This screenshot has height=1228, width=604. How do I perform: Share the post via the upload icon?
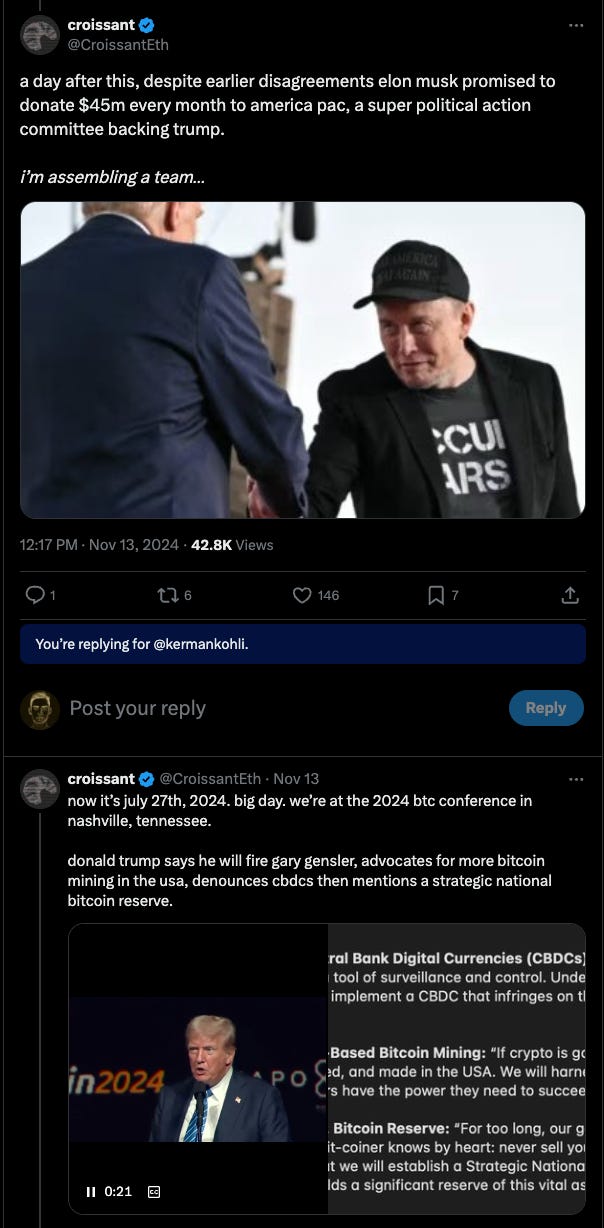(x=570, y=595)
